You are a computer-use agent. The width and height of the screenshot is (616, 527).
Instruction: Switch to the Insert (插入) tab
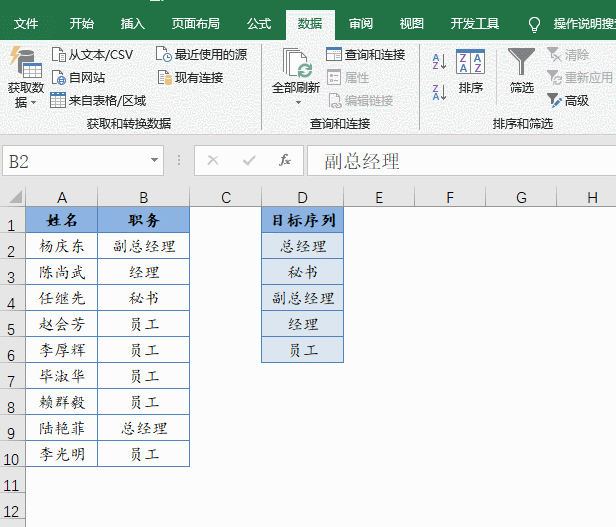(132, 24)
